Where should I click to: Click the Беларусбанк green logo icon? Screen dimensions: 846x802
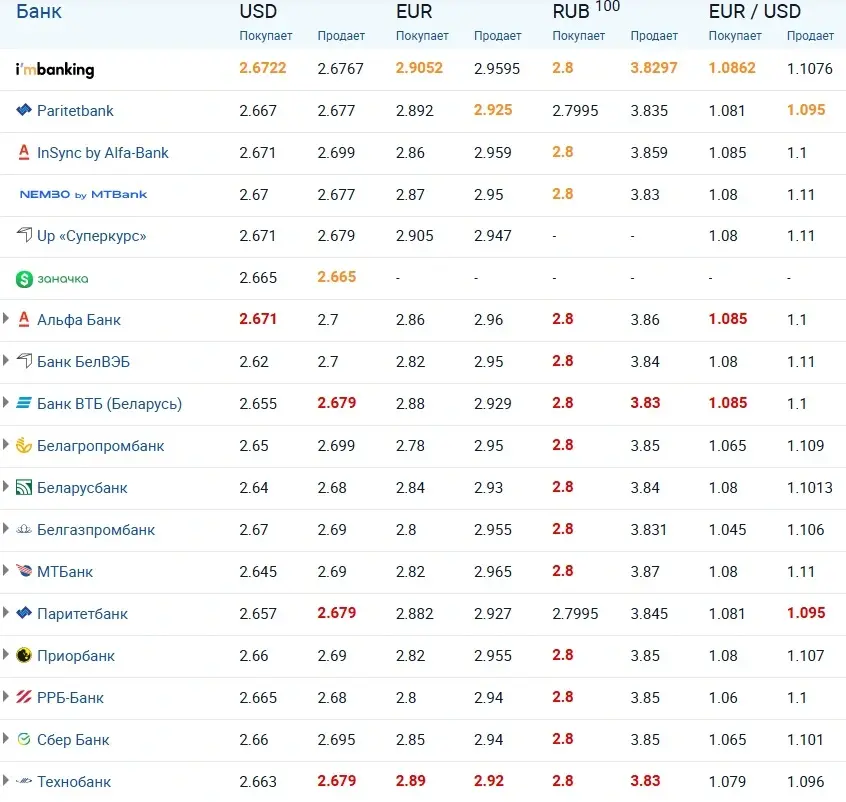(24, 487)
